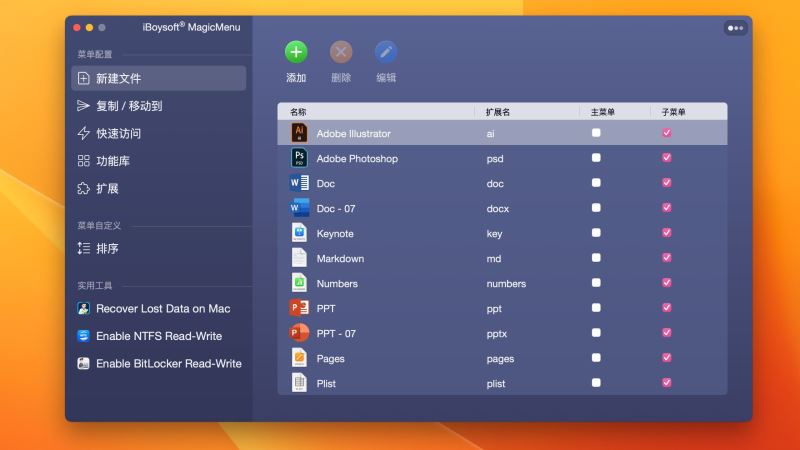Image resolution: width=800 pixels, height=450 pixels.
Task: Click the Word icon in the Doc row
Action: [x=299, y=183]
